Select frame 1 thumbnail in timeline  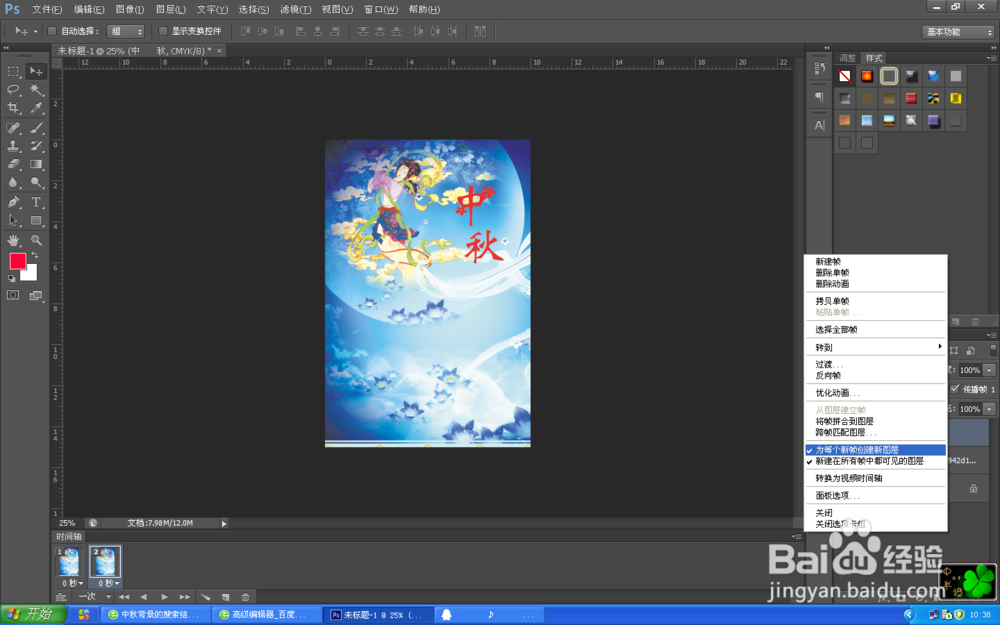click(68, 562)
